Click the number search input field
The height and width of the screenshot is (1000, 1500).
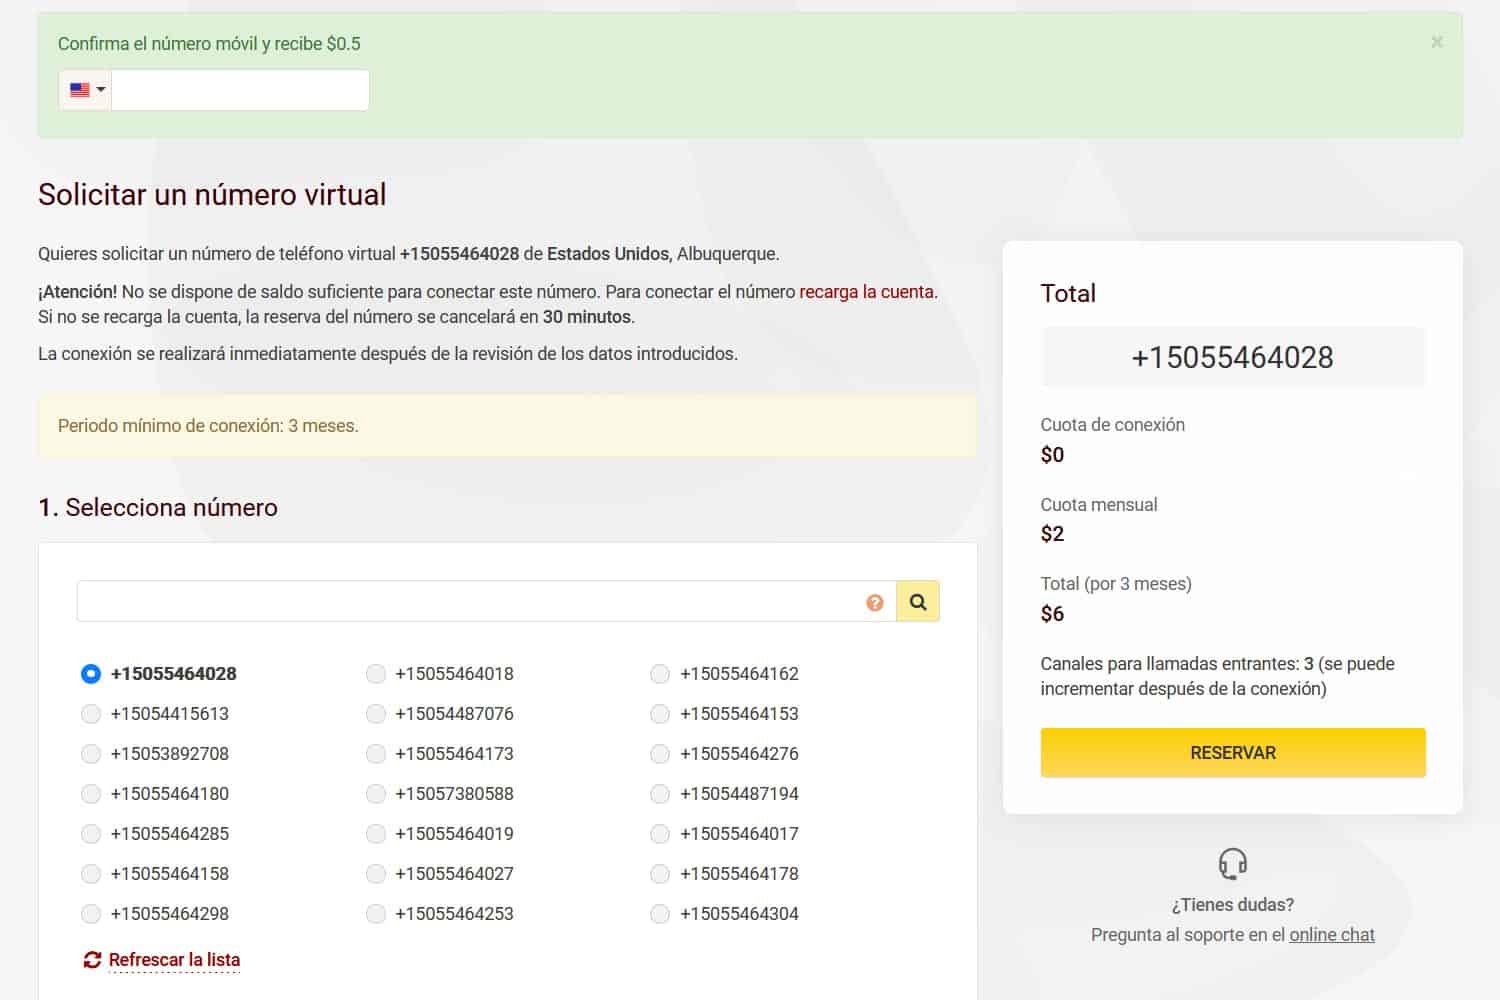pos(486,602)
